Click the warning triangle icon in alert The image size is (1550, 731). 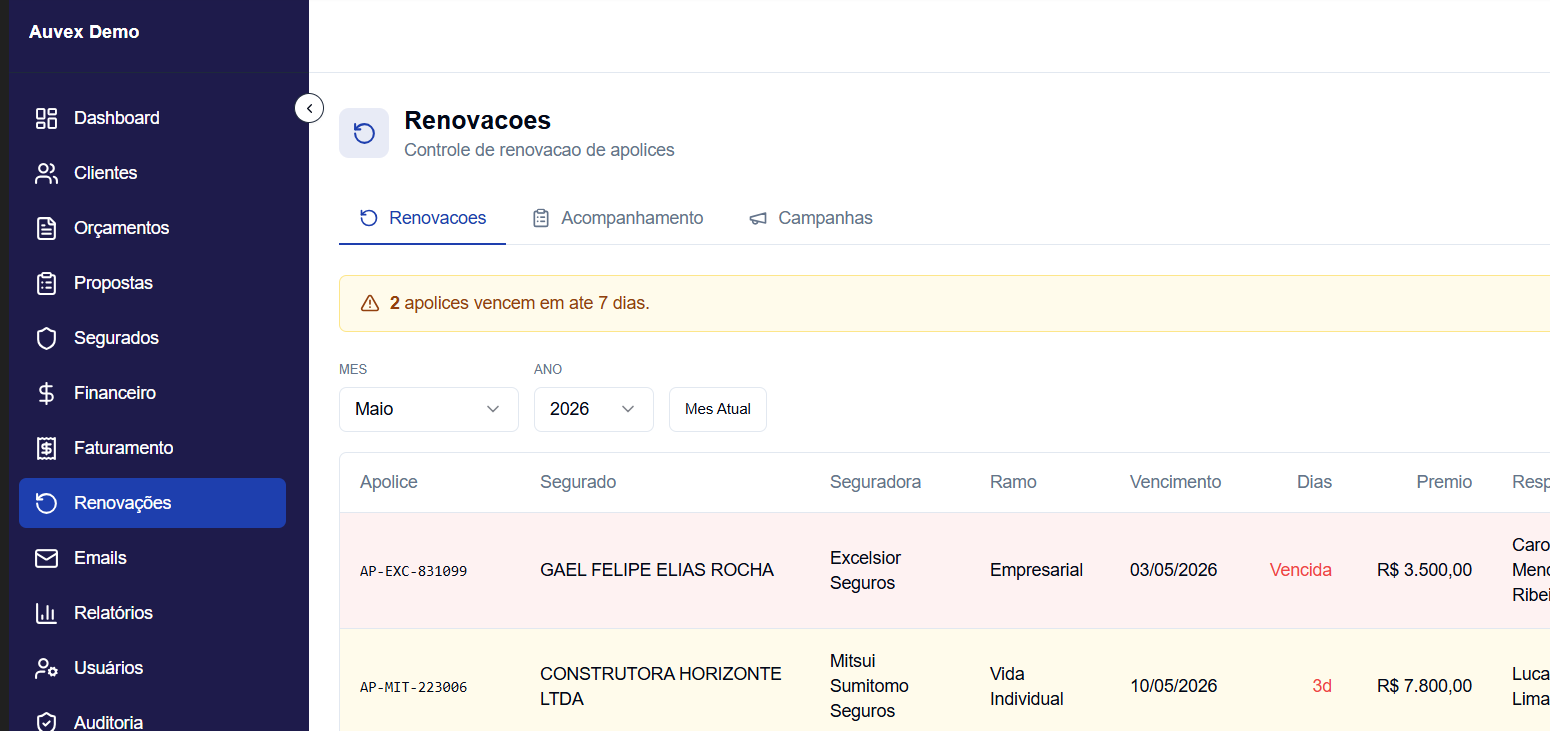click(370, 303)
